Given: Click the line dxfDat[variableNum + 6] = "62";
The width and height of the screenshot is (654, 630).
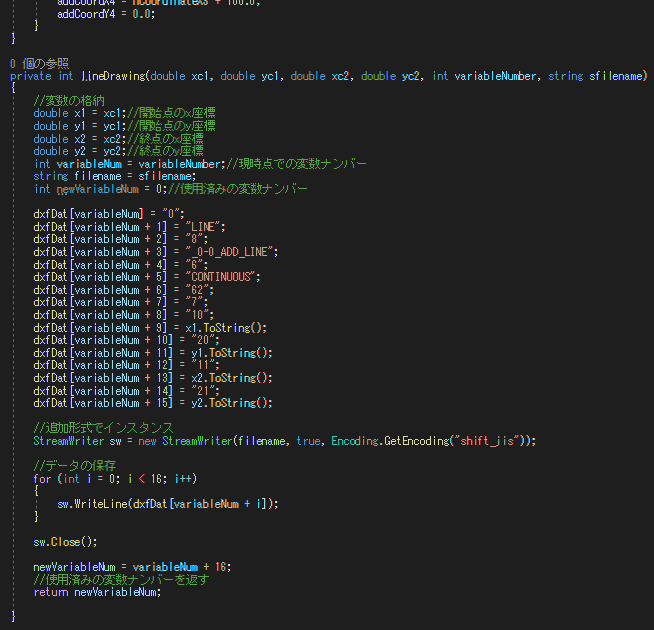Looking at the screenshot, I should pos(123,290).
